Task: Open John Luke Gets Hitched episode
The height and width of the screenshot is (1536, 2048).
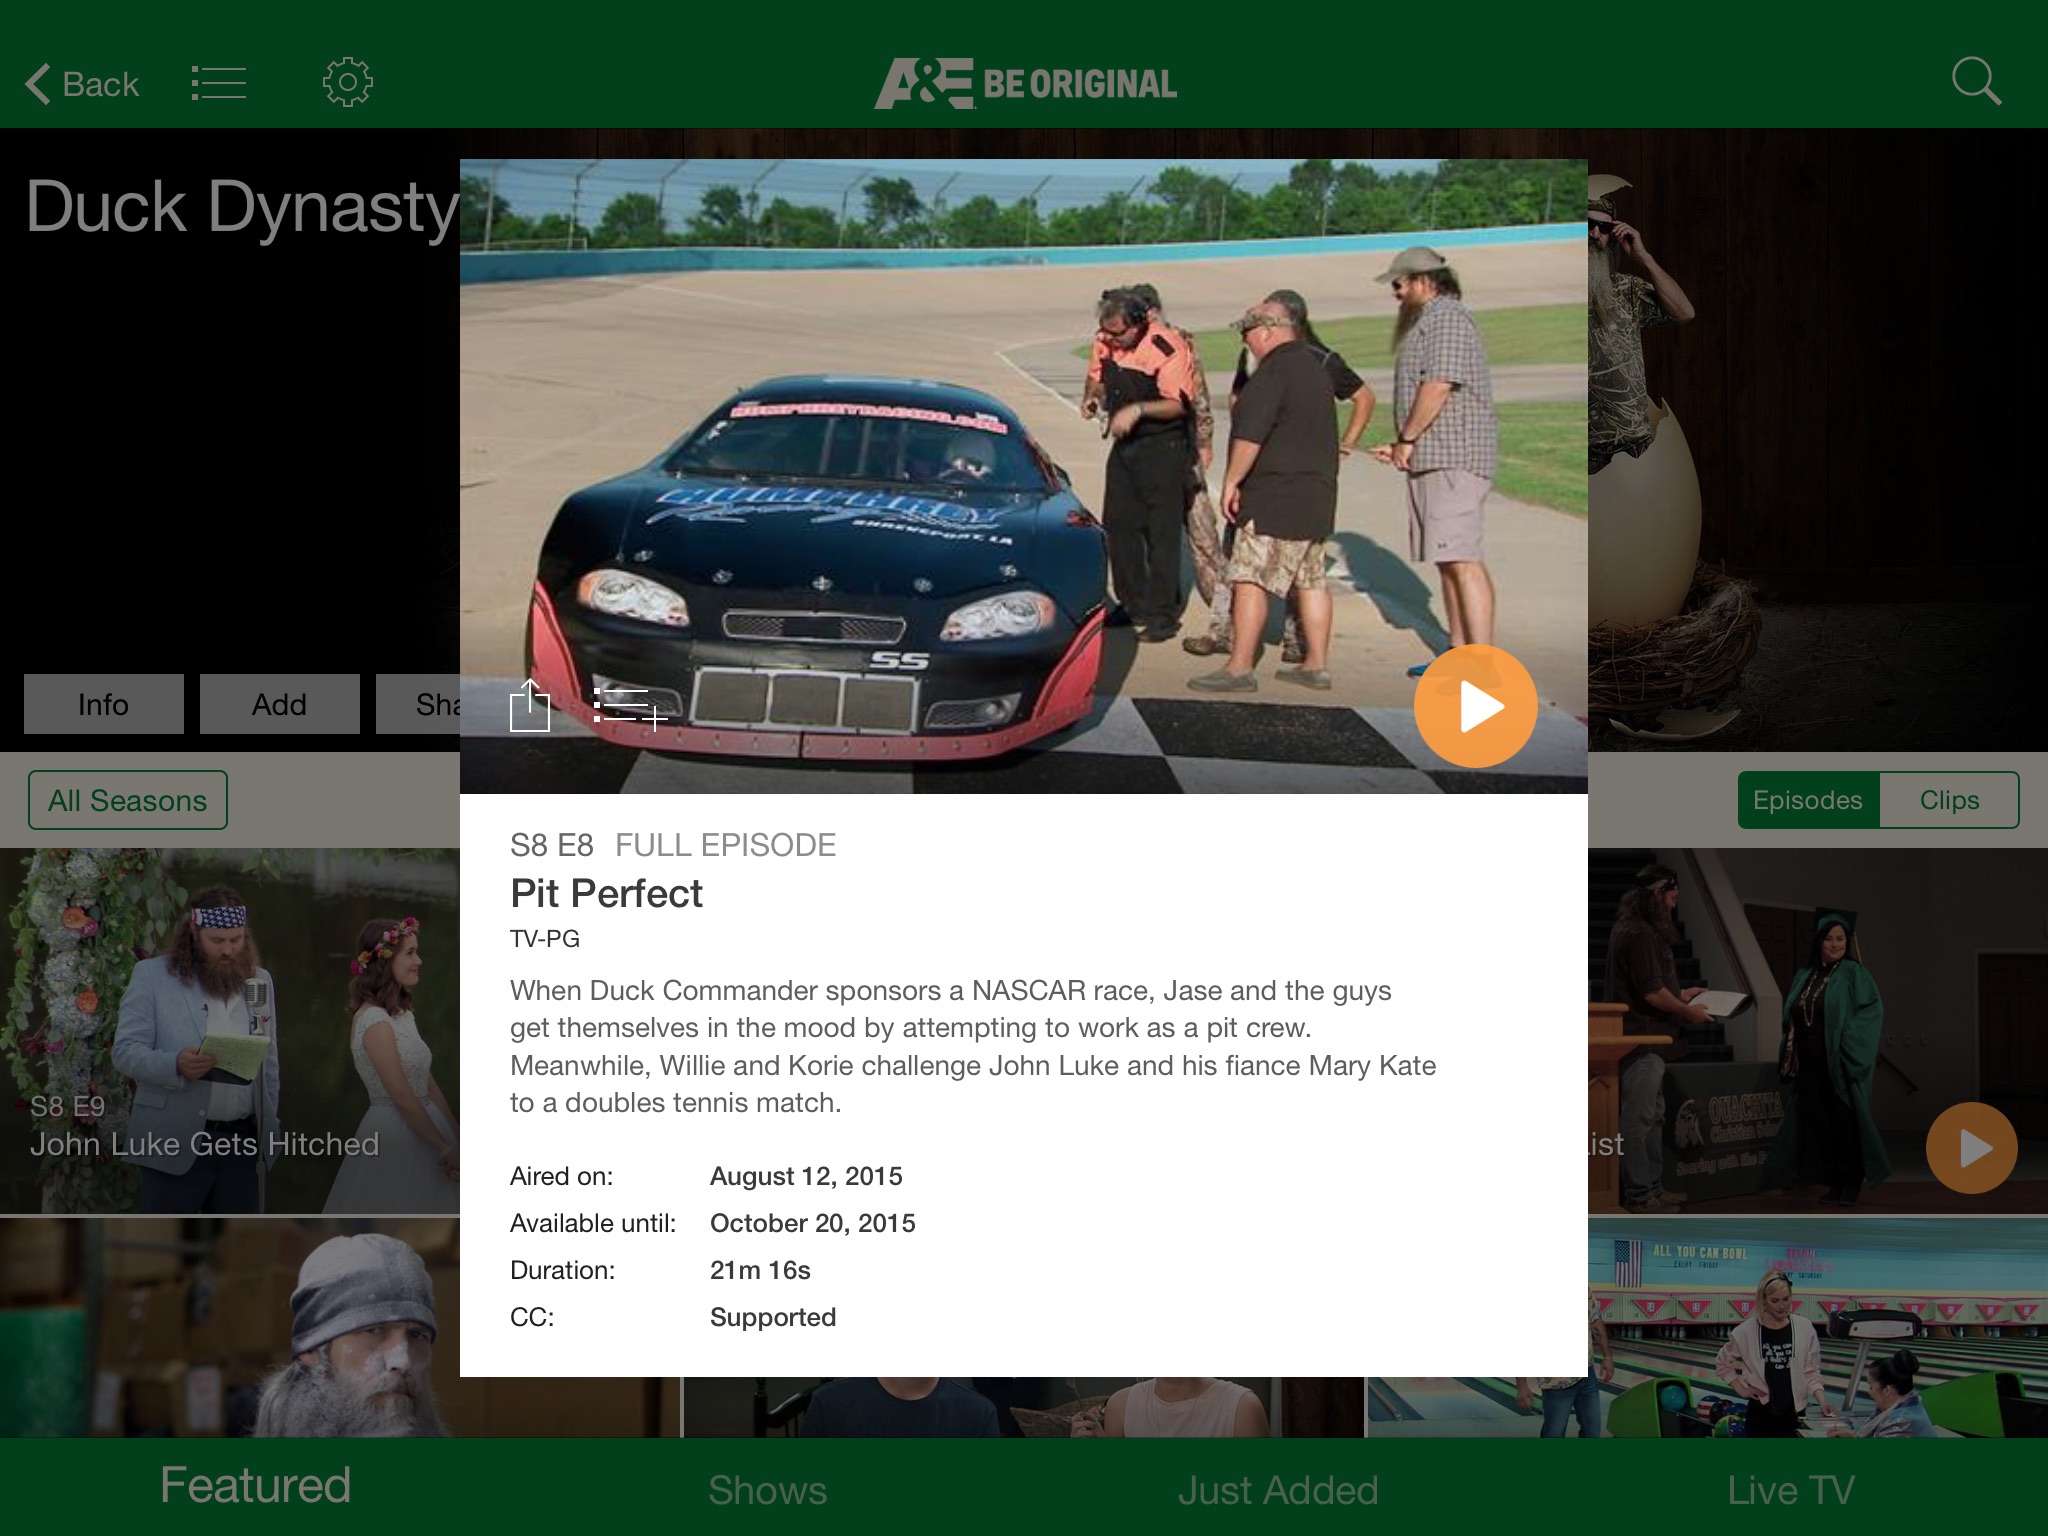Action: click(x=230, y=1031)
